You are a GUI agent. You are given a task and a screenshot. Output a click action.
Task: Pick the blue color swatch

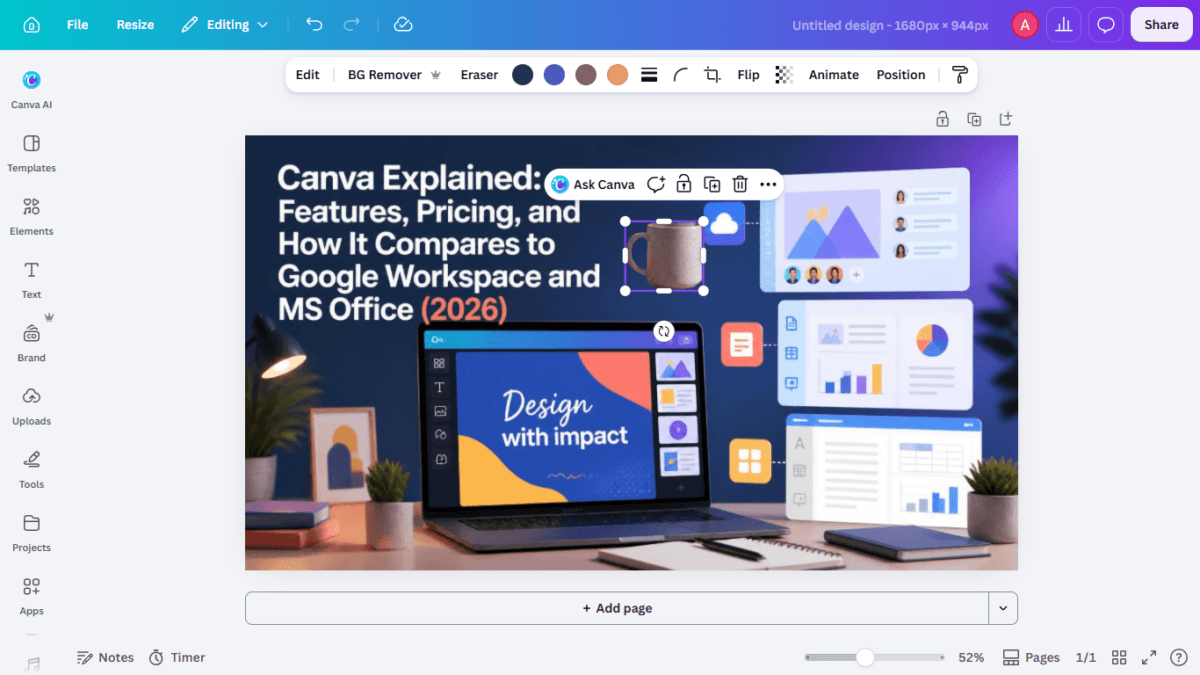tap(554, 75)
